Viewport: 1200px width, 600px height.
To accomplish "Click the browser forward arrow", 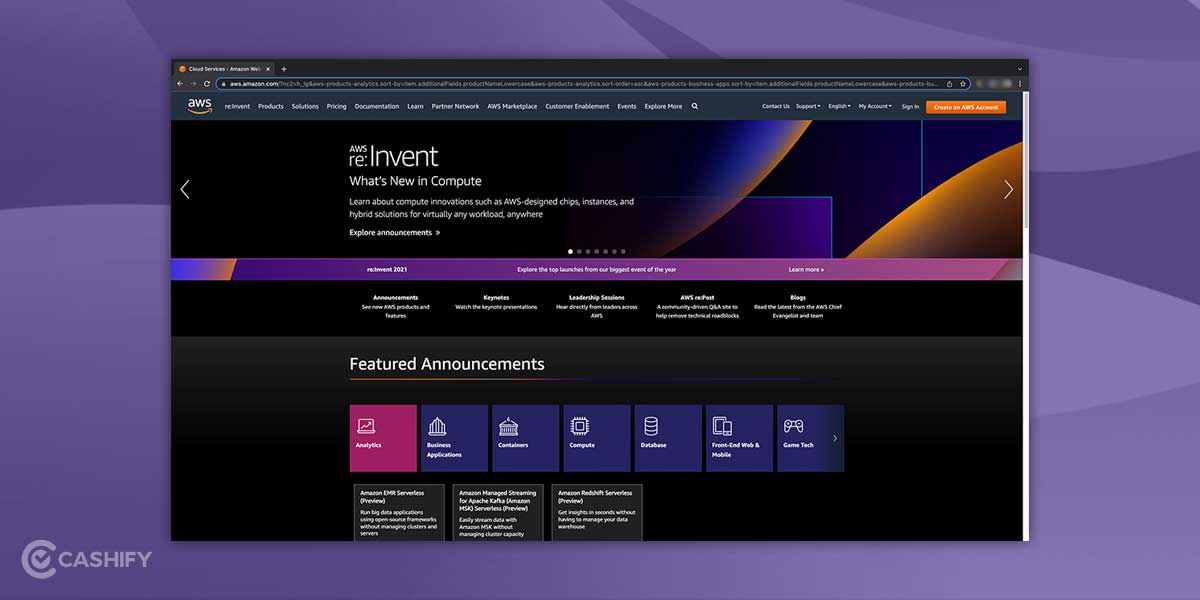I will [x=192, y=84].
